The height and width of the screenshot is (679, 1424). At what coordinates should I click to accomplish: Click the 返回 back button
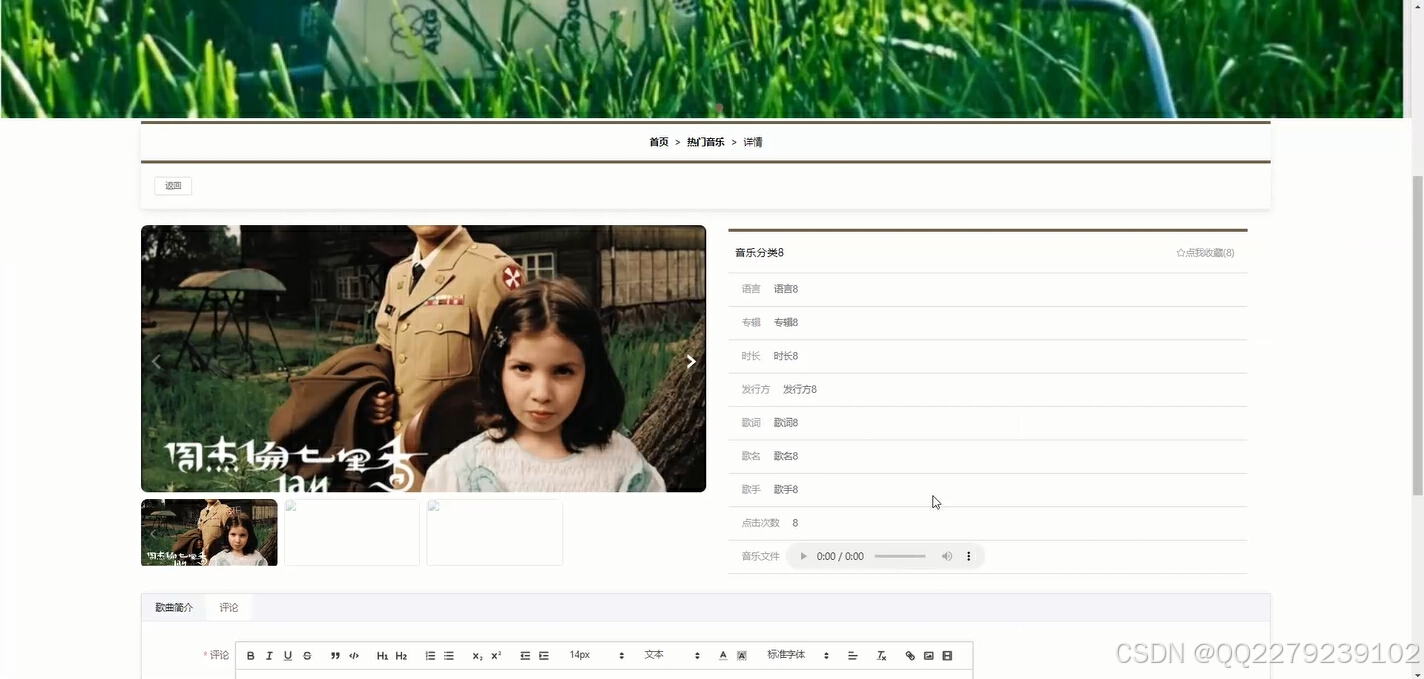click(173, 186)
